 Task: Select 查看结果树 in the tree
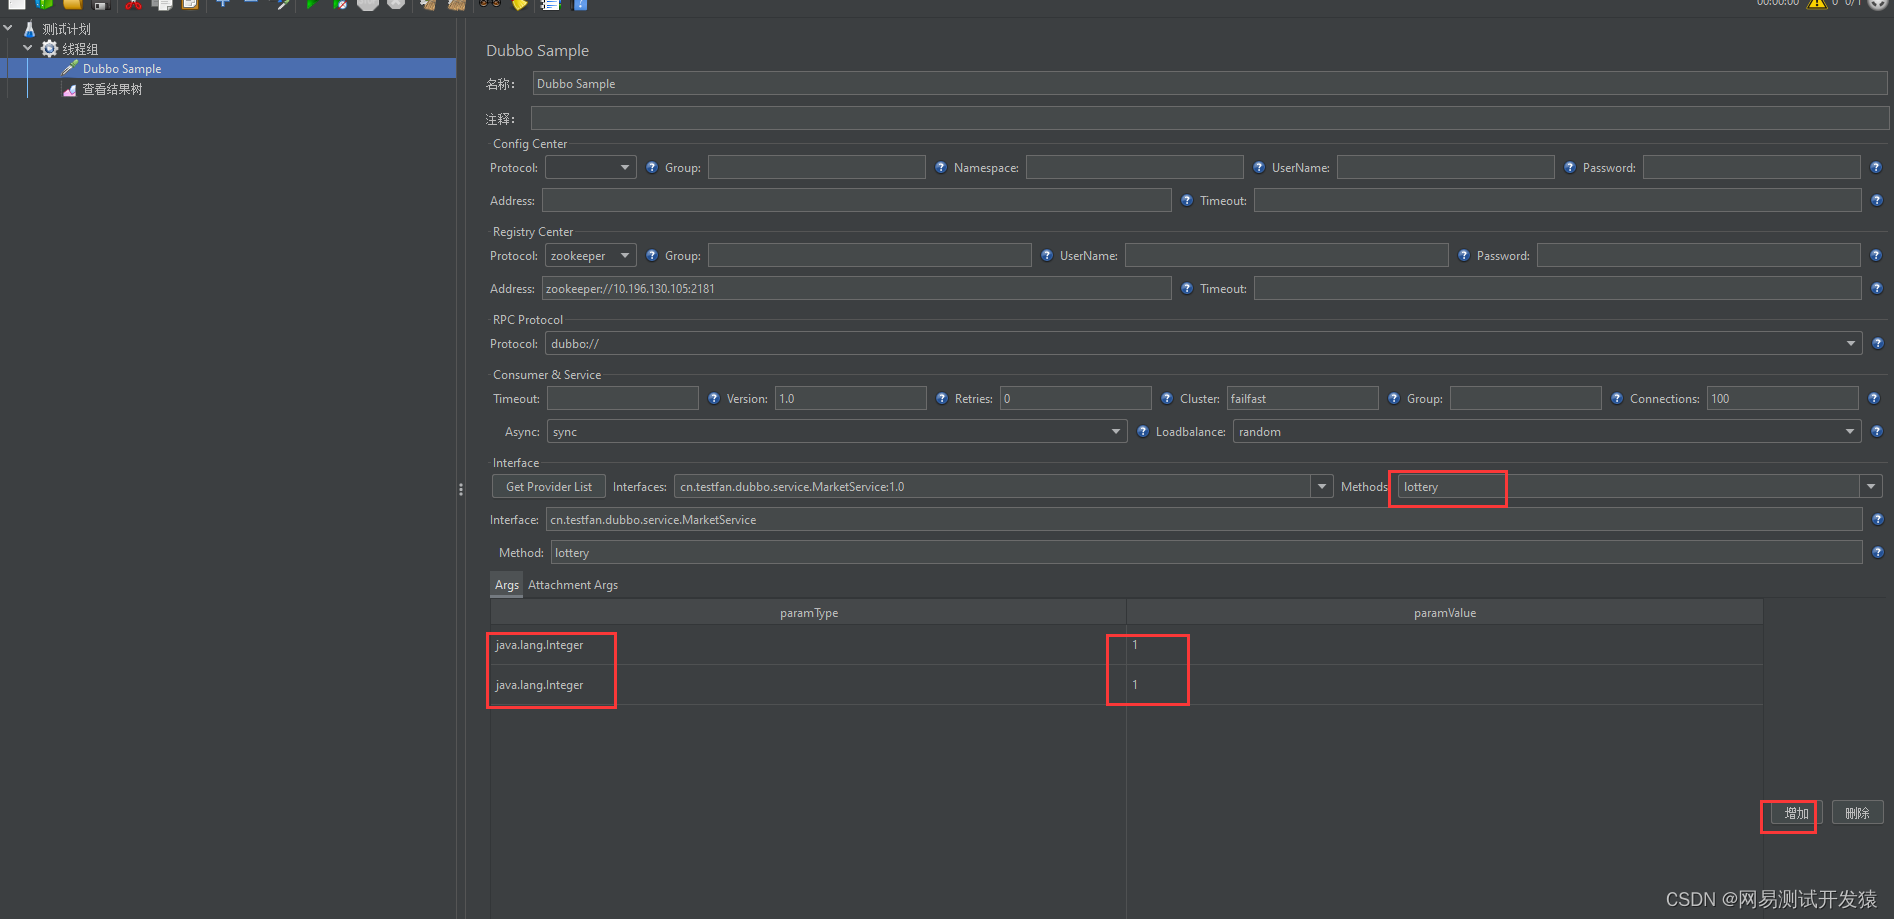[112, 89]
